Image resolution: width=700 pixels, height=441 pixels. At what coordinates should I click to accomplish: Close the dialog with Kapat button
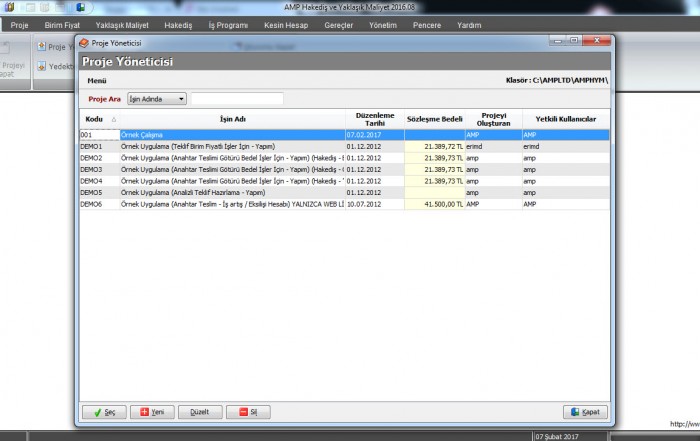point(585,412)
